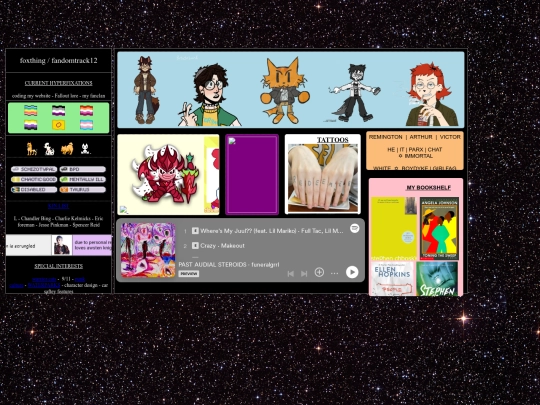The image size is (540, 405).
Task: Click the CURRENT HYPERFIXATIONS heading
Action: tap(59, 83)
